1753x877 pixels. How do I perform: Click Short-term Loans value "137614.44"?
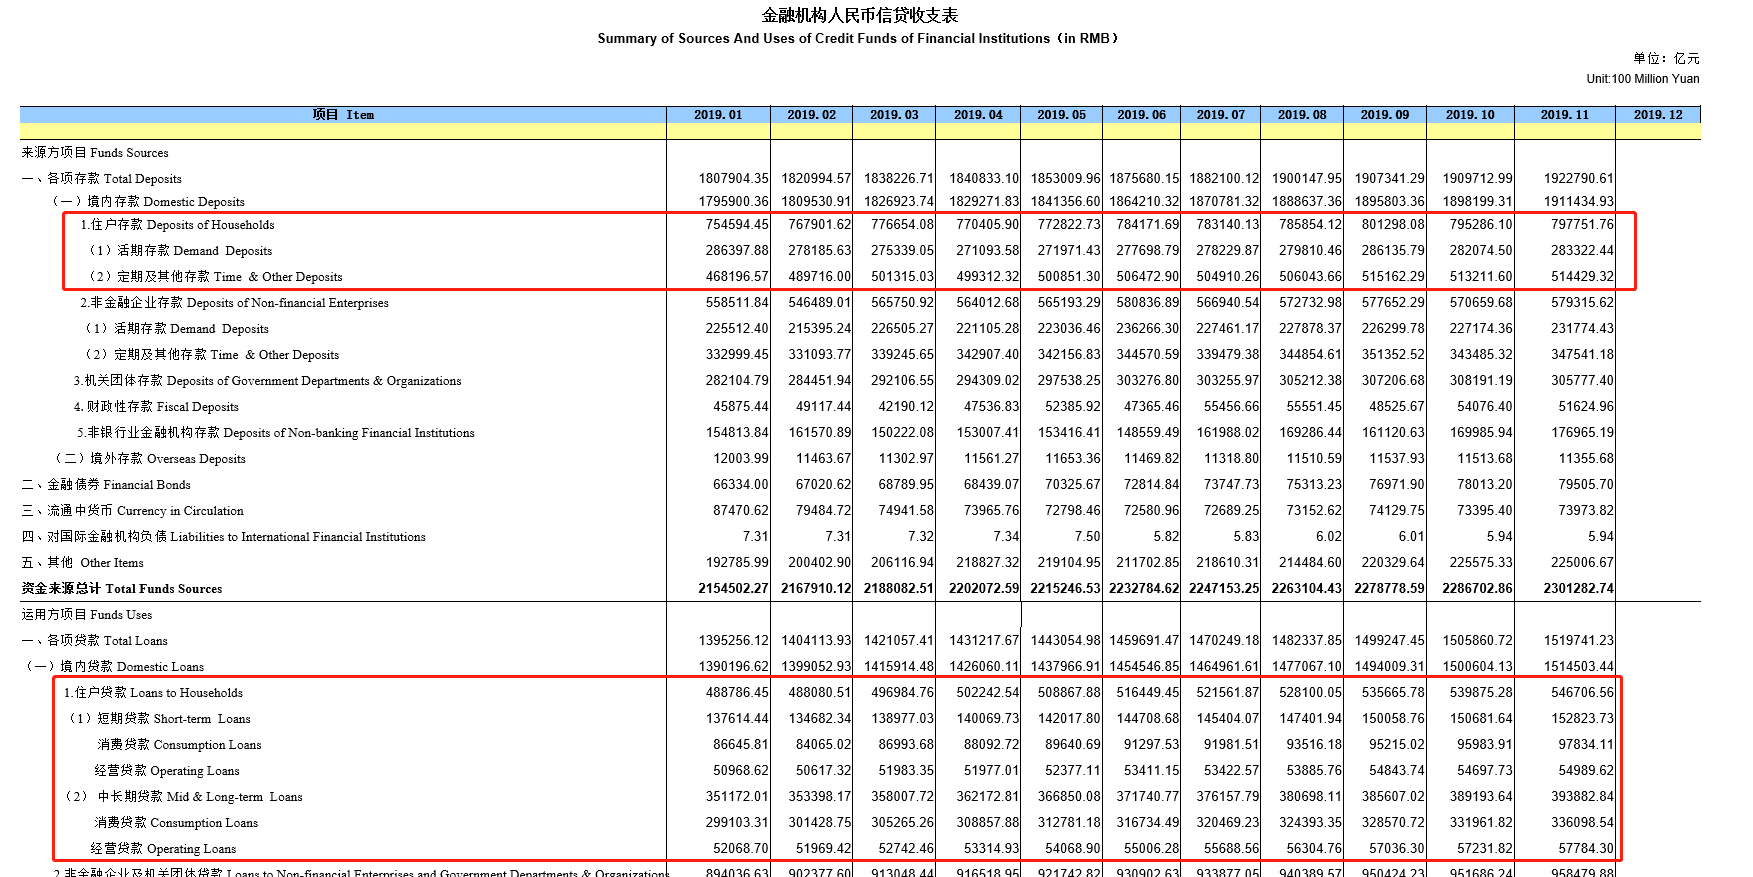[x=737, y=719]
